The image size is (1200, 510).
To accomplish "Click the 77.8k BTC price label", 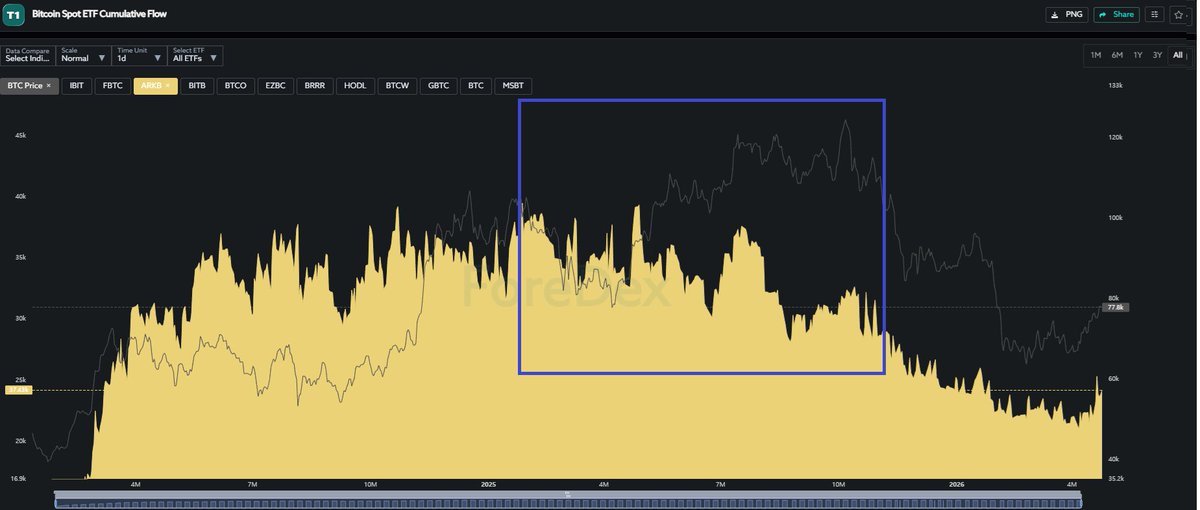I will tap(1116, 307).
